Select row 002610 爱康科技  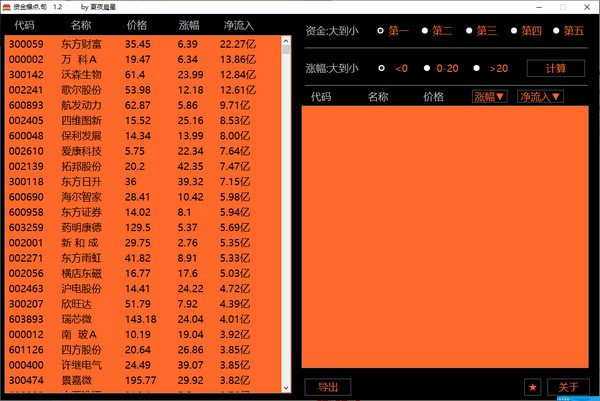click(143, 151)
